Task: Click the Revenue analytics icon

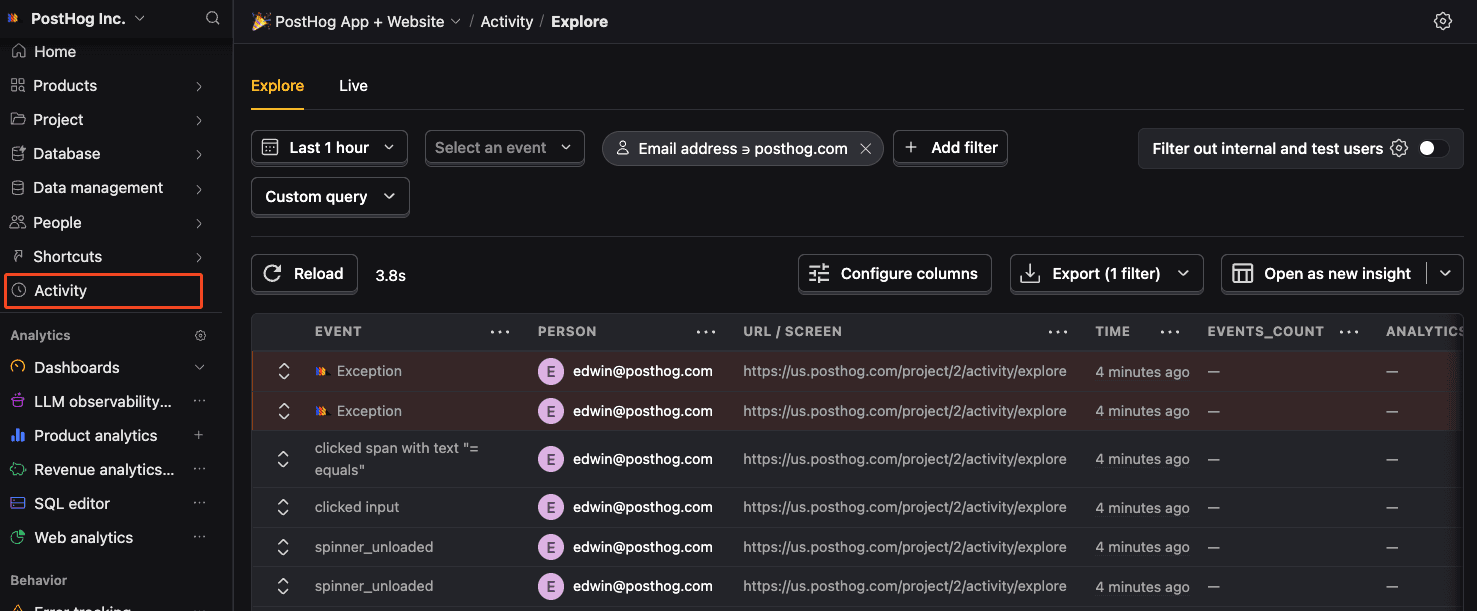Action: pos(18,469)
